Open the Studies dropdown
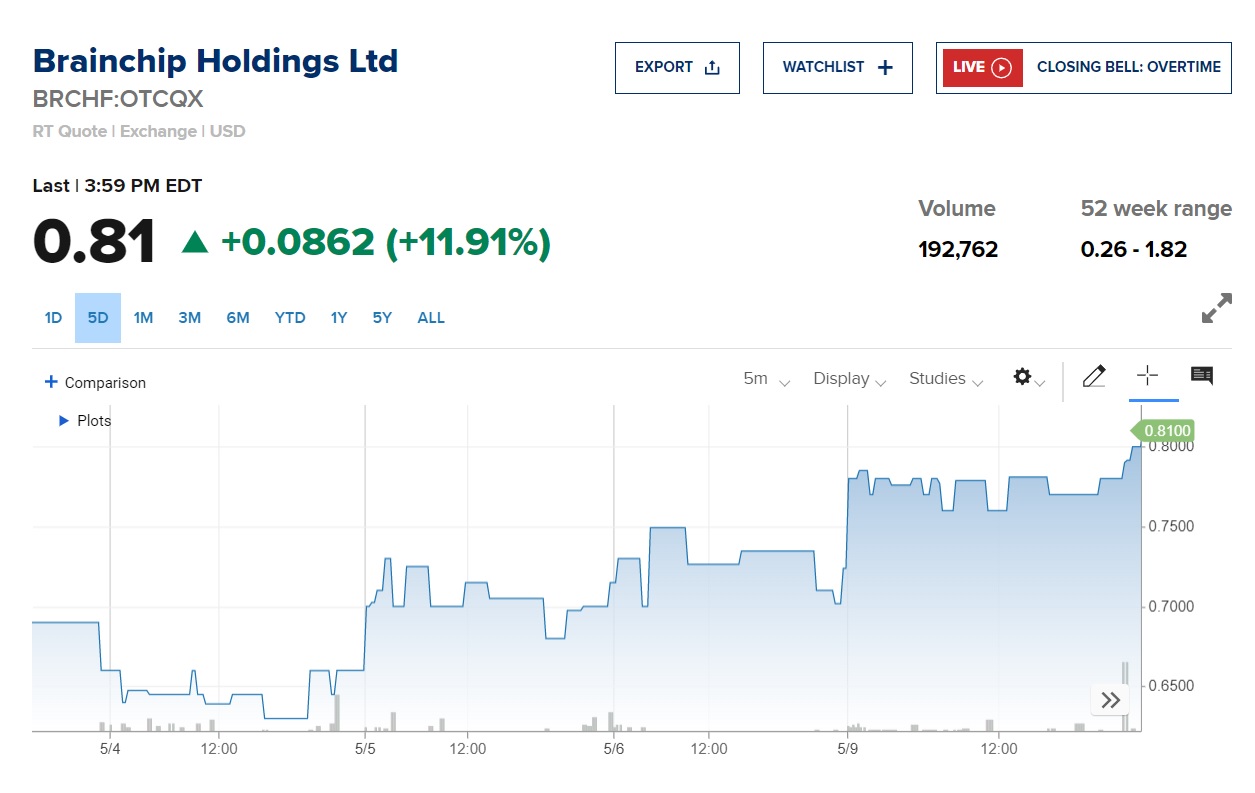 pos(946,379)
